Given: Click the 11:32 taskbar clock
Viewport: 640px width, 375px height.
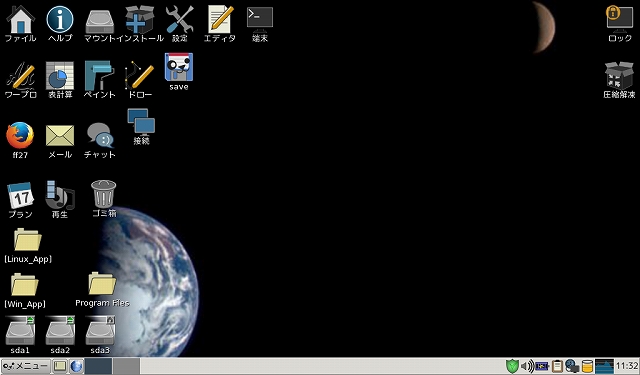Looking at the screenshot, I should click(x=627, y=366).
